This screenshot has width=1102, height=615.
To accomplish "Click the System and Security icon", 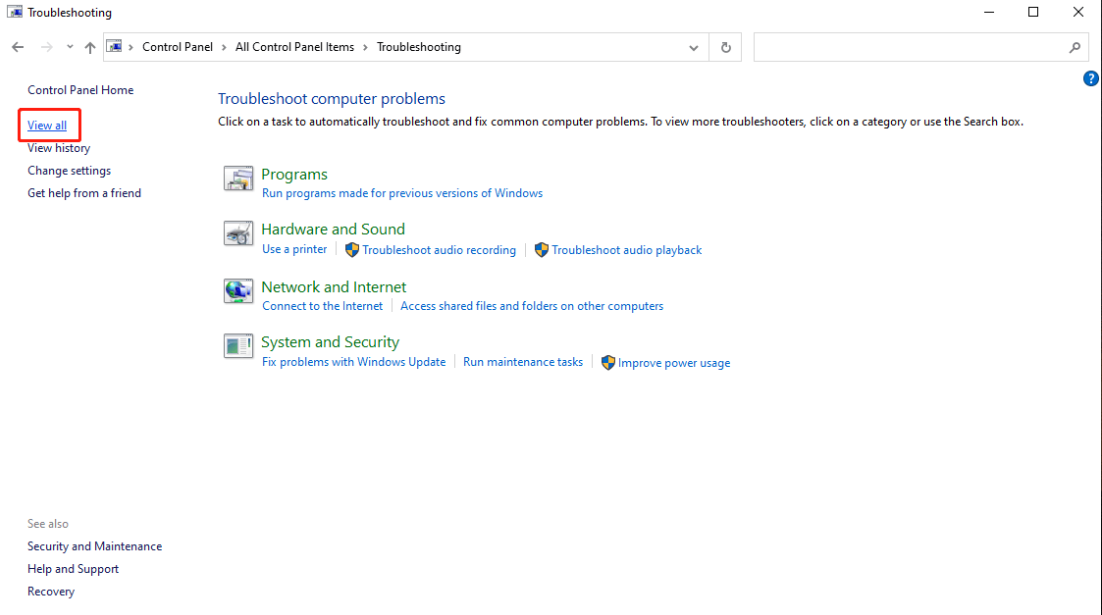I will click(238, 346).
